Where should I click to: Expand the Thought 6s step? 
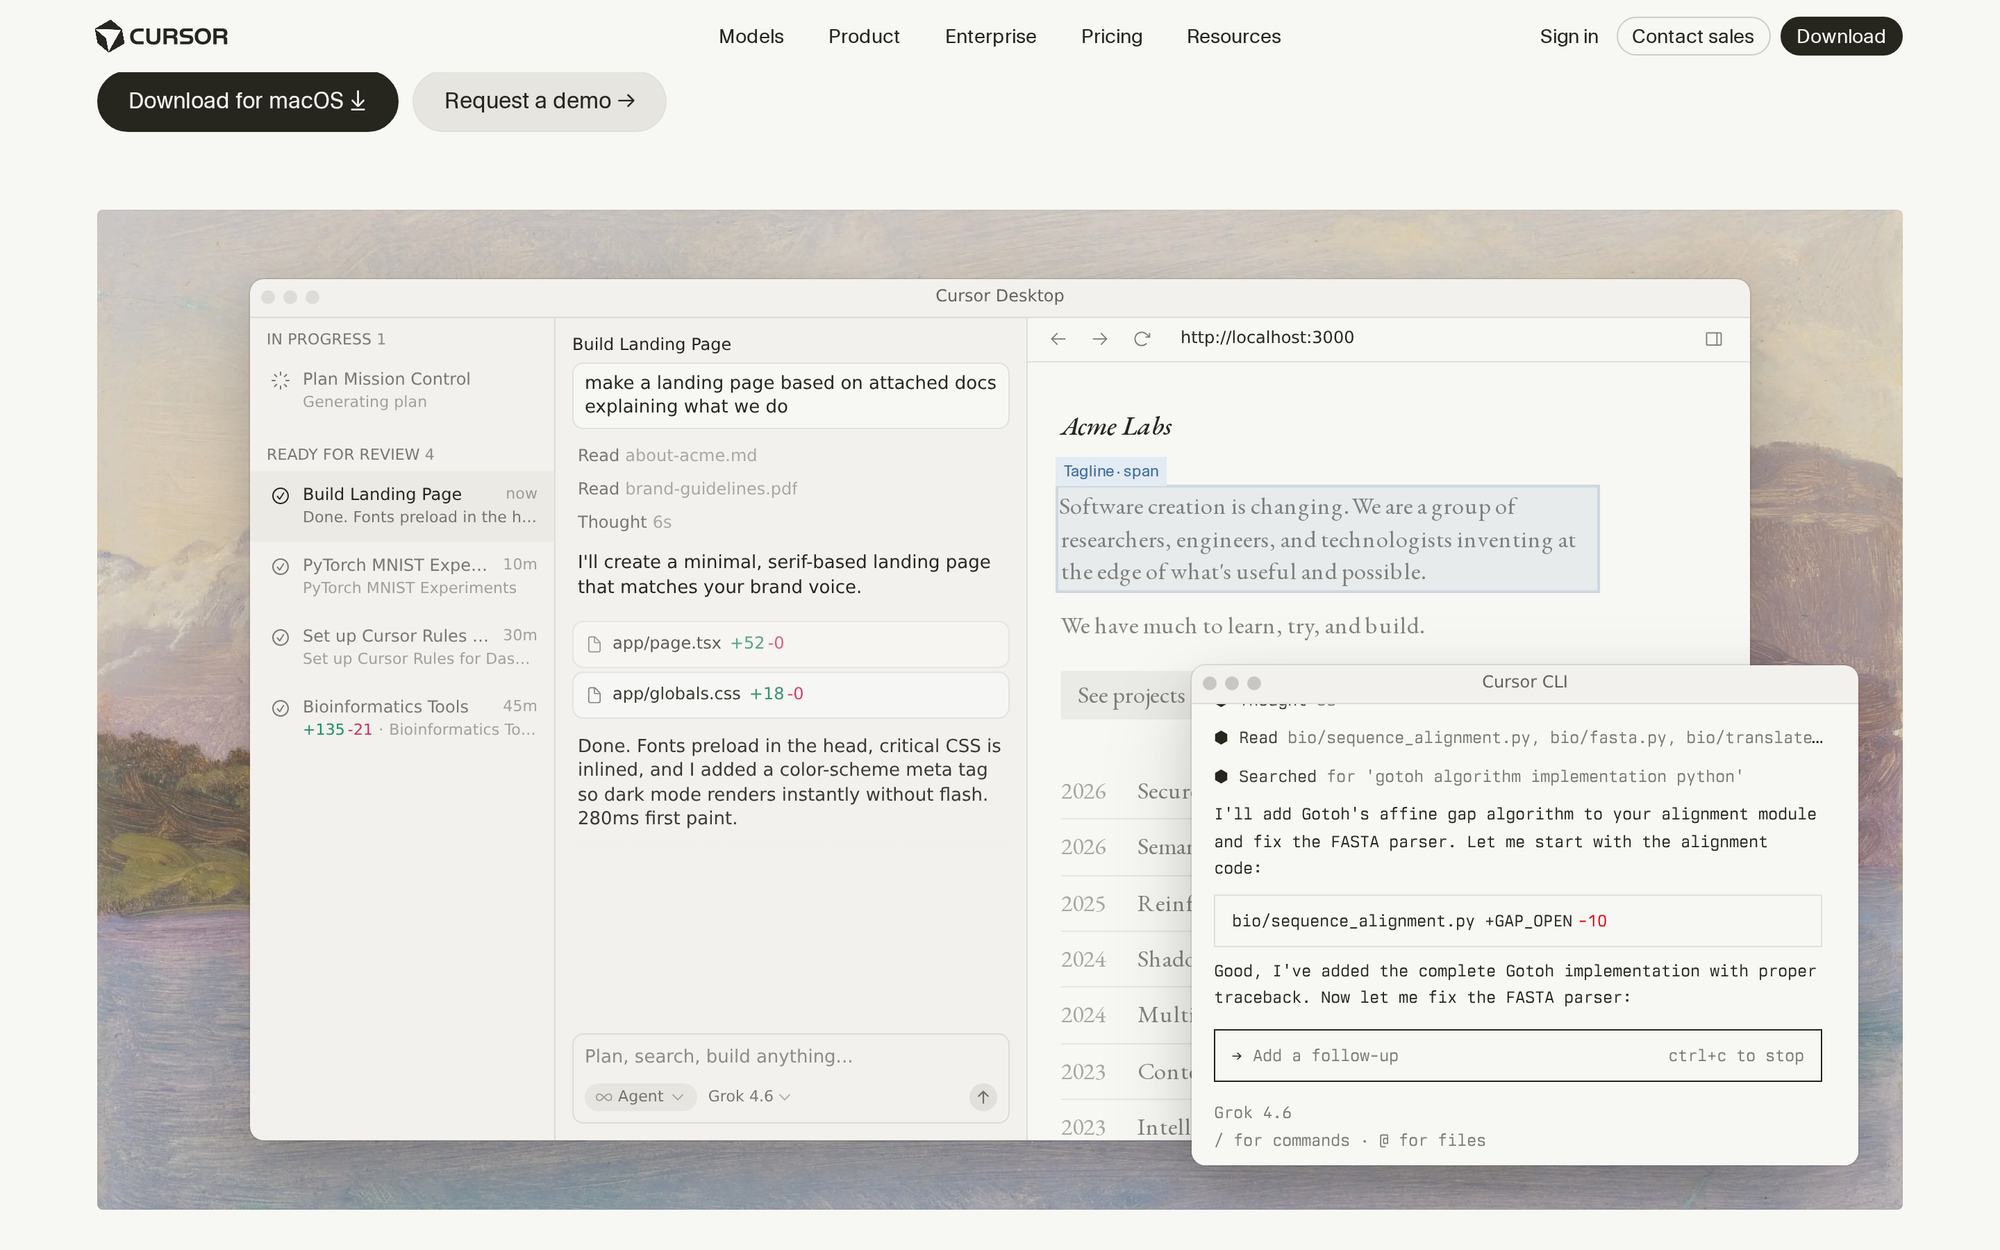(624, 522)
